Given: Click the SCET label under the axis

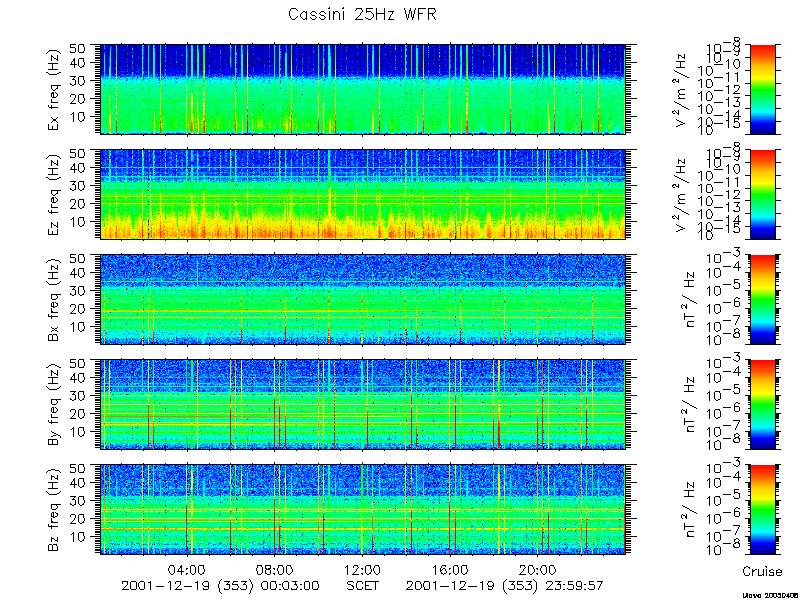Looking at the screenshot, I should coord(362,585).
